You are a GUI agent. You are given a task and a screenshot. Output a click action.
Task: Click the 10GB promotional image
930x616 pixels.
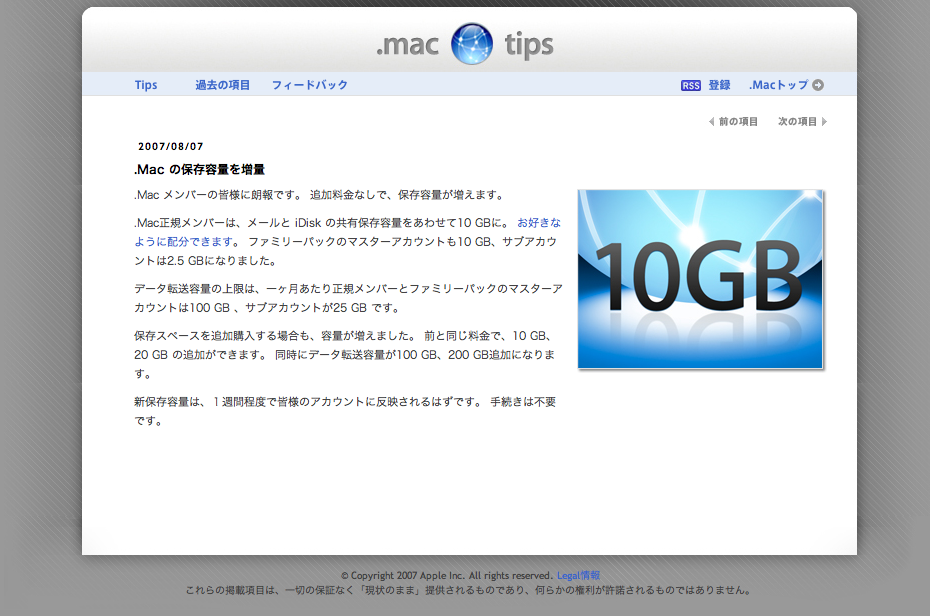click(x=700, y=279)
